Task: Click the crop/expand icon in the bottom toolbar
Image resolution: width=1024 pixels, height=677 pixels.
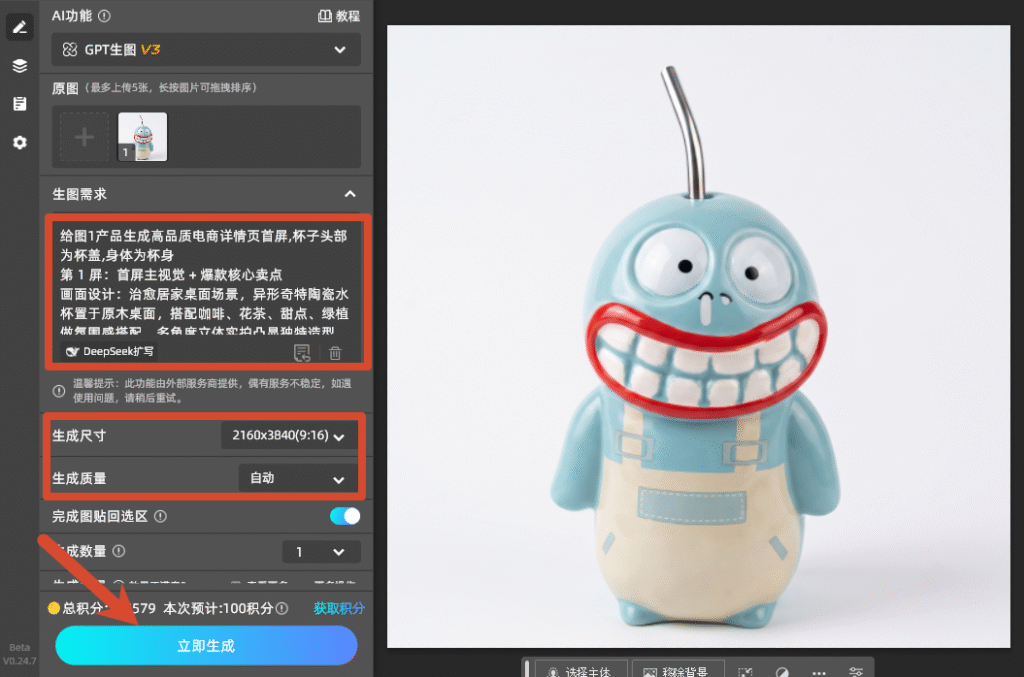Action: [745, 672]
